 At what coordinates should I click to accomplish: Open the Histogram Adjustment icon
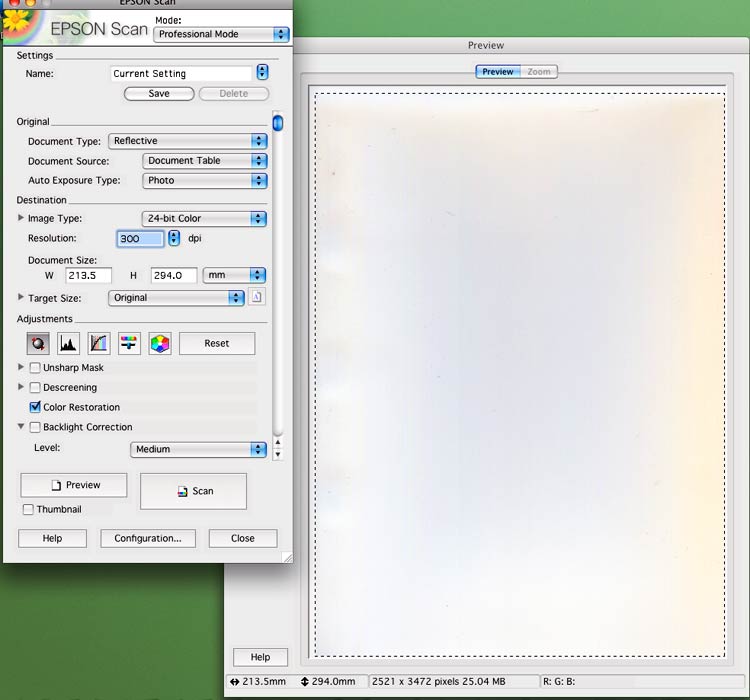68,344
